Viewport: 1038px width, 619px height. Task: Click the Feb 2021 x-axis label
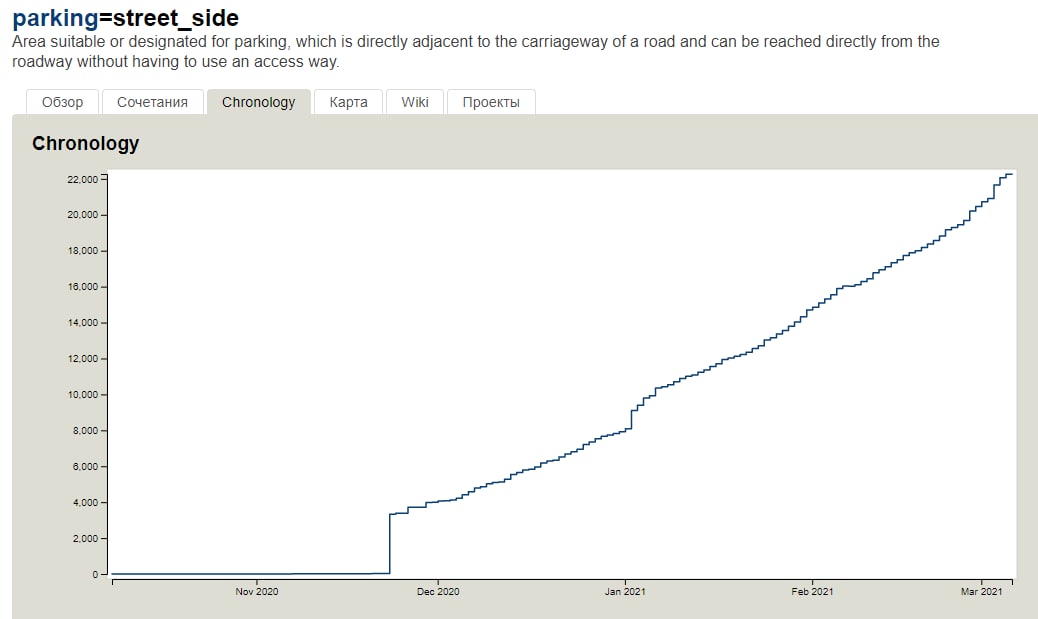[x=812, y=592]
